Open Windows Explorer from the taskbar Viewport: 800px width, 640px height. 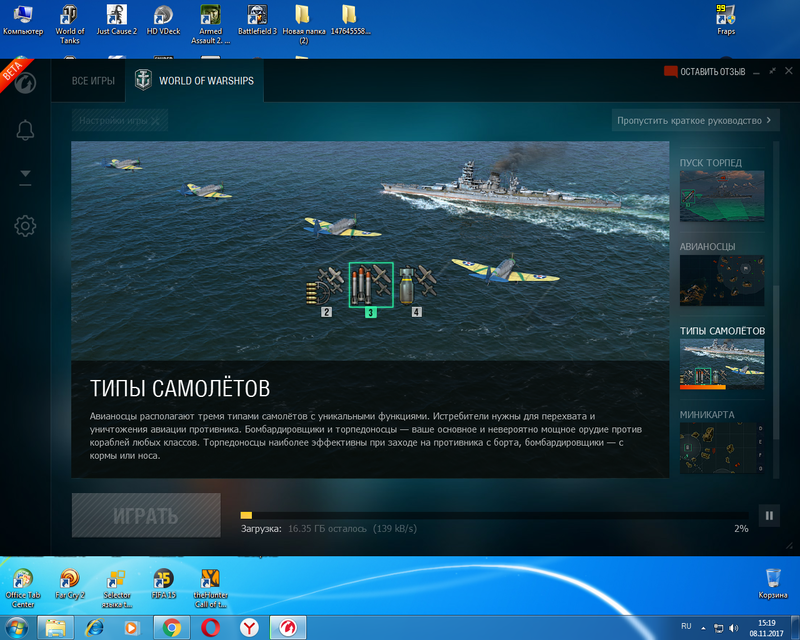(56, 628)
